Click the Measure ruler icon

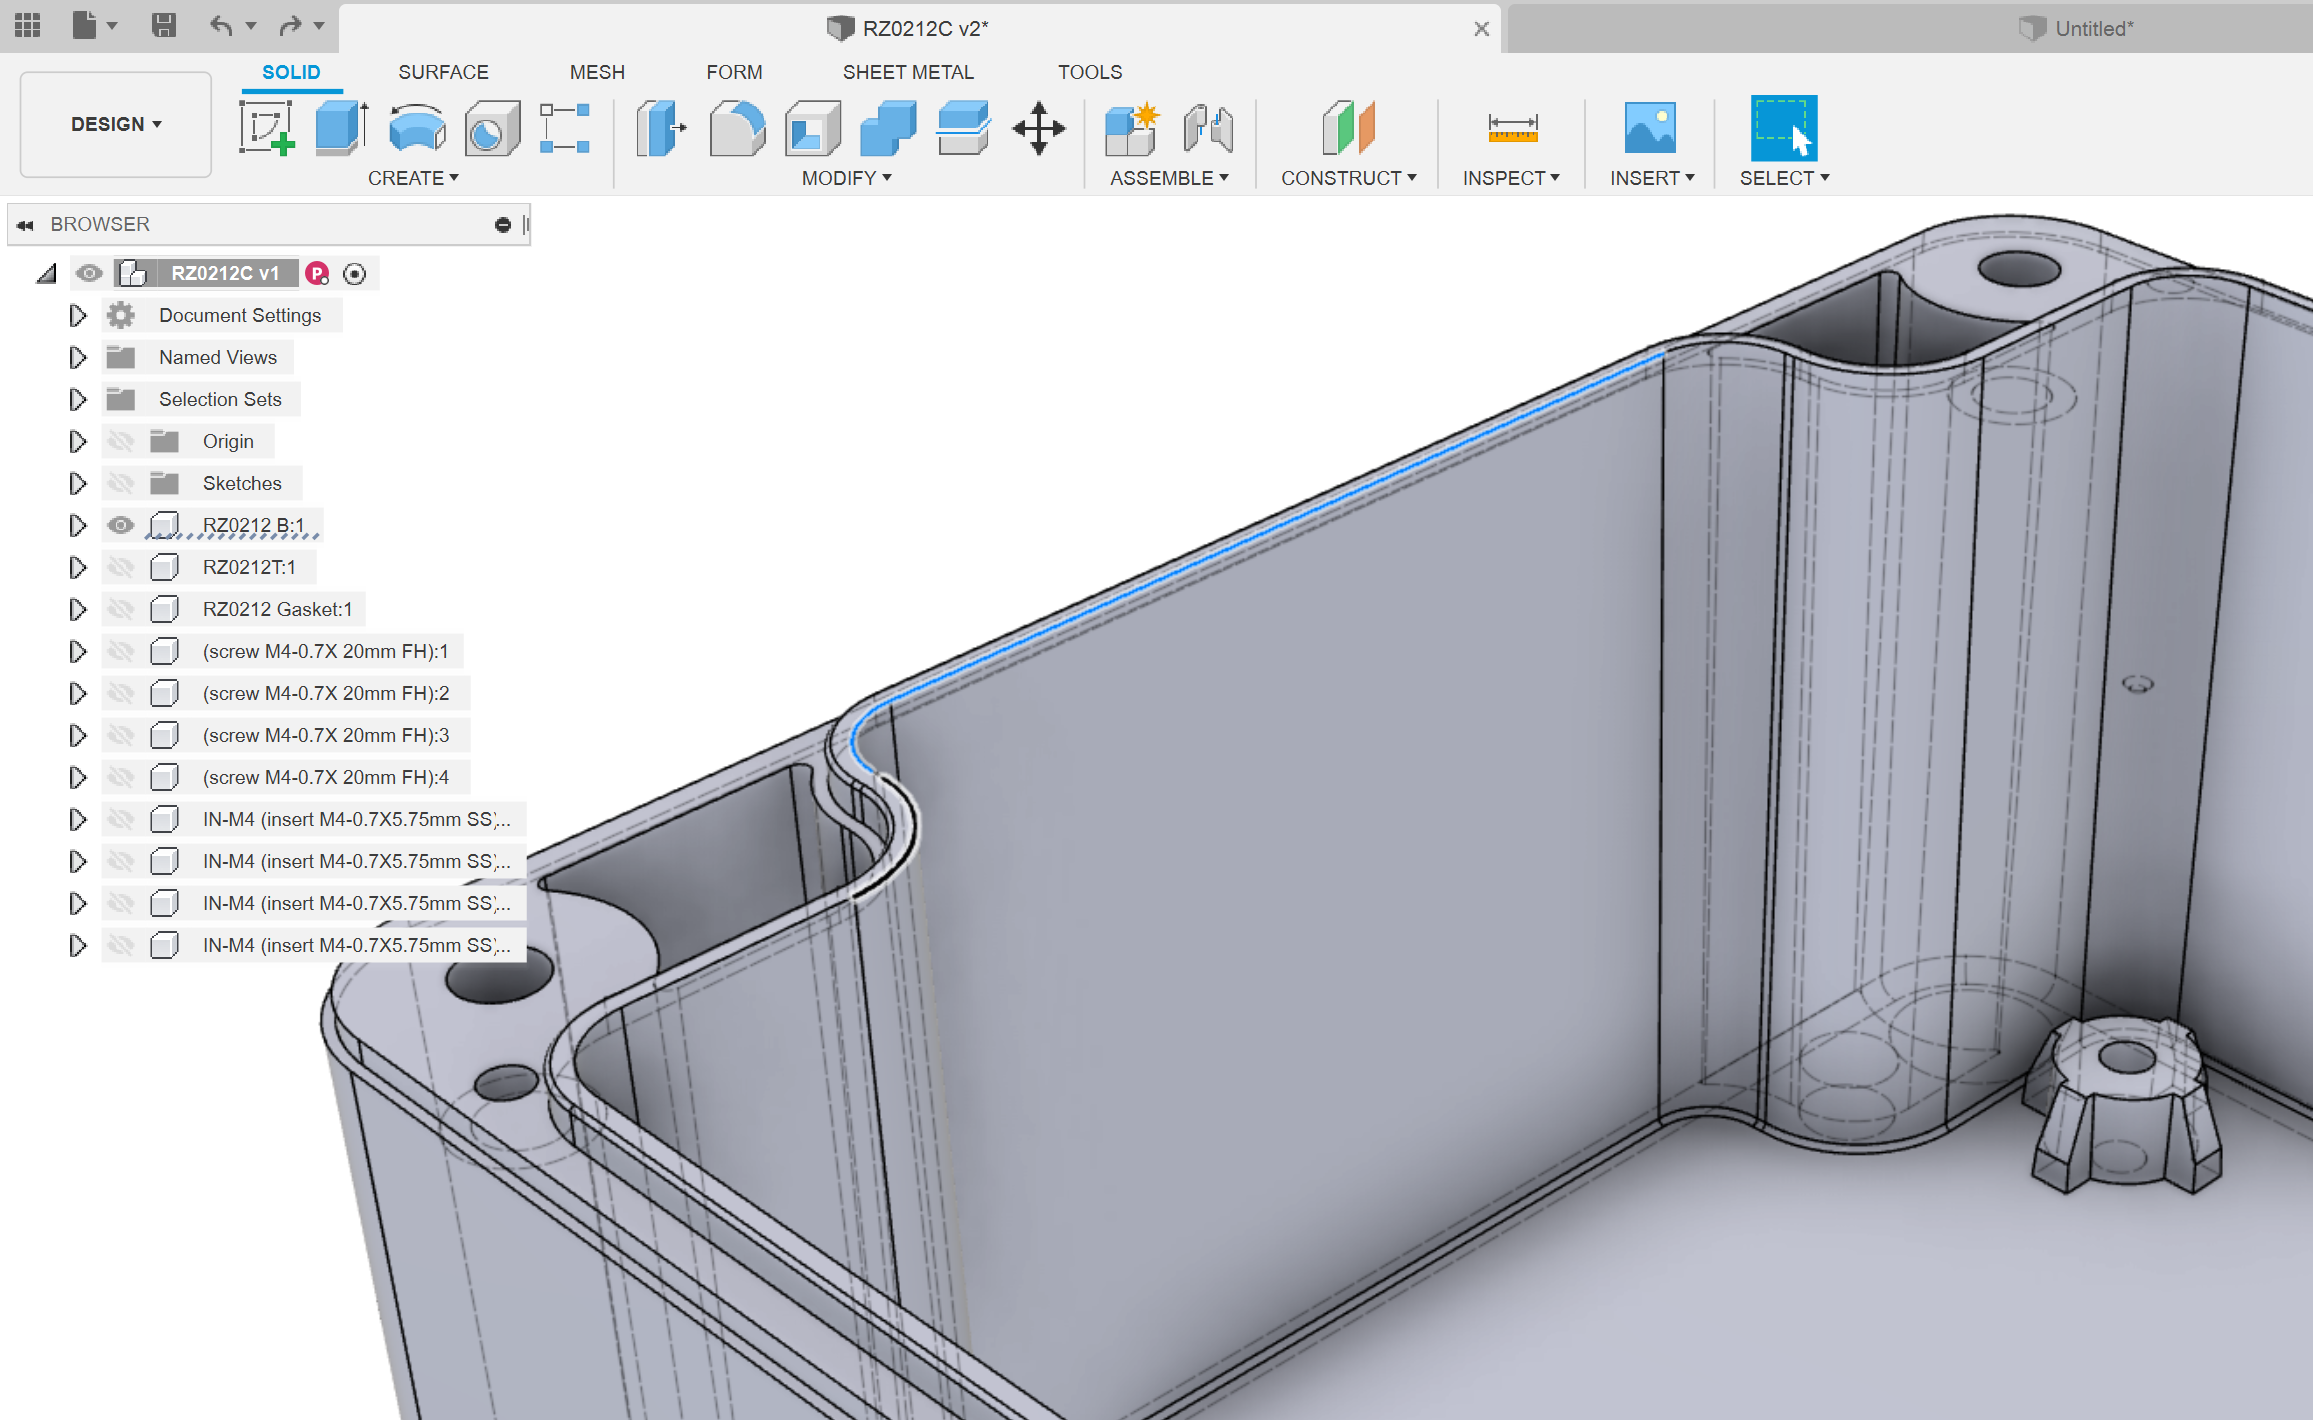[1512, 128]
